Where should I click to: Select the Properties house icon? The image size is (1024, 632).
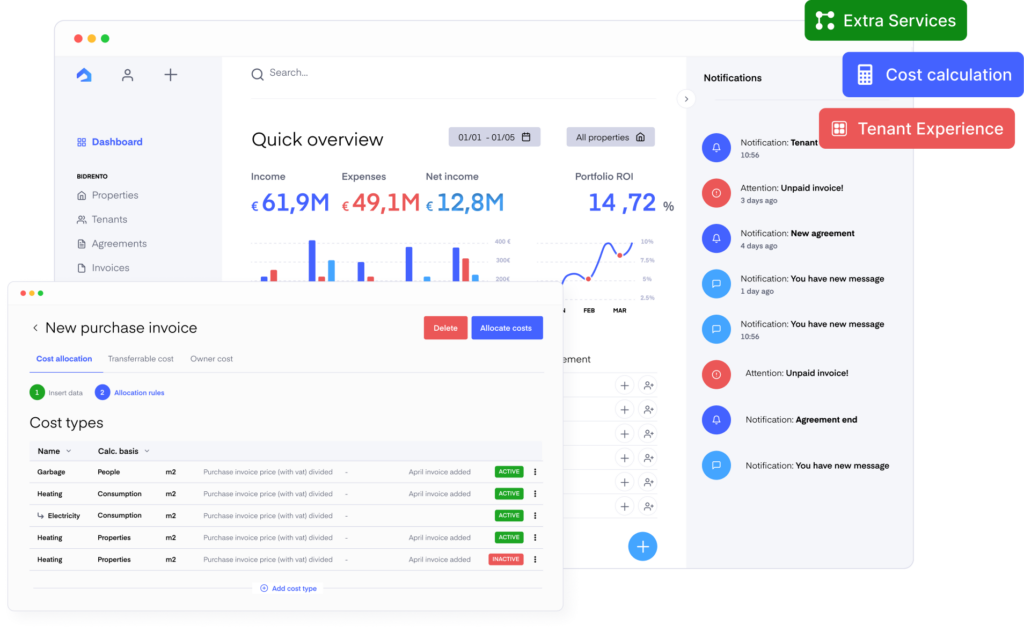81,195
